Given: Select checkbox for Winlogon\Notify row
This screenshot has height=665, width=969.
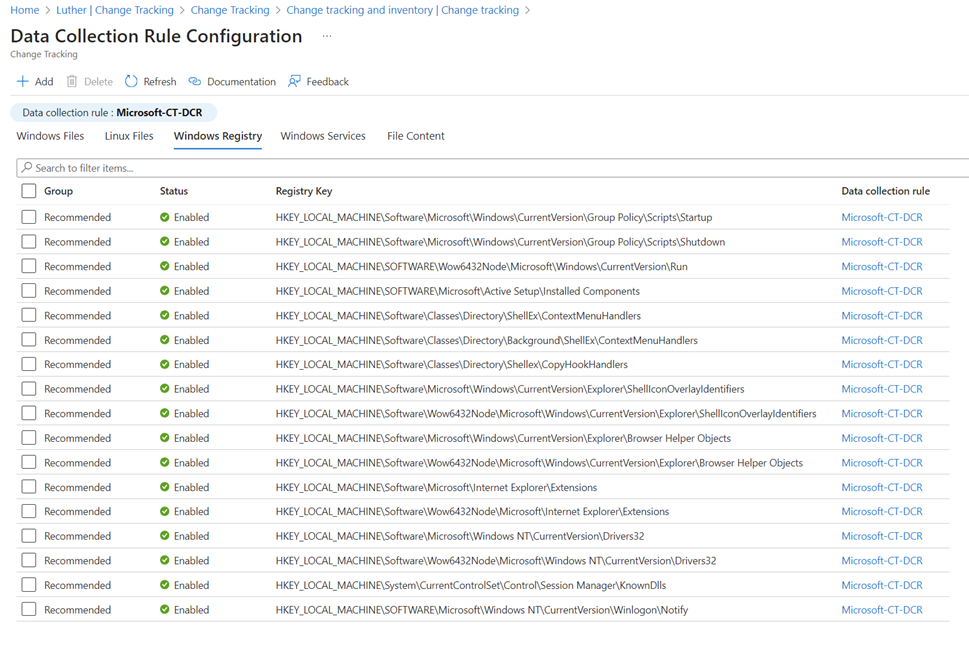Looking at the screenshot, I should [29, 610].
